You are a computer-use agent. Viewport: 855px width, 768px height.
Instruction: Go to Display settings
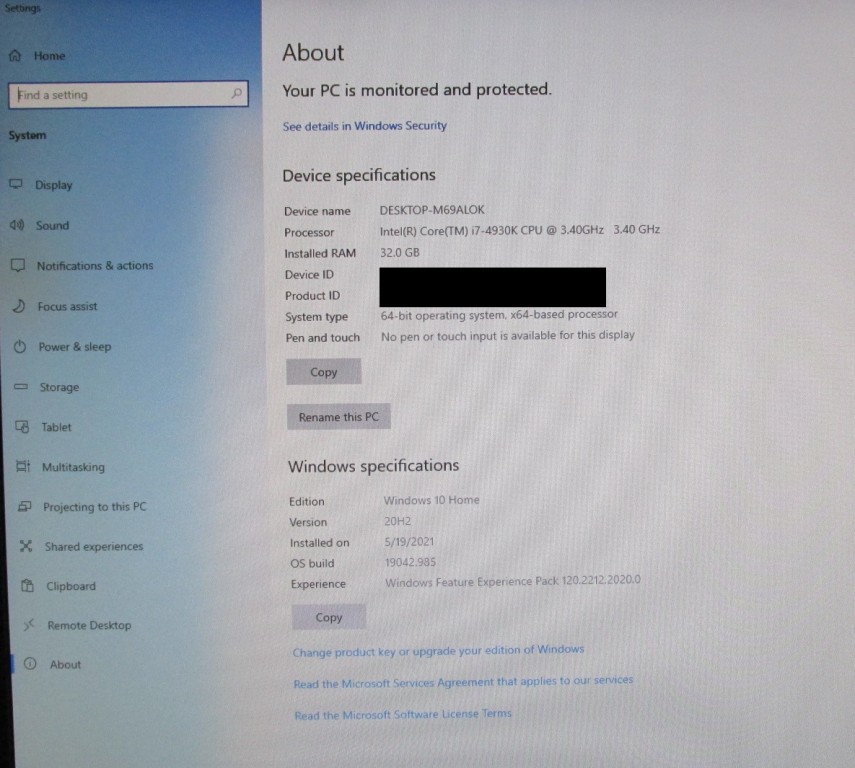(x=53, y=185)
